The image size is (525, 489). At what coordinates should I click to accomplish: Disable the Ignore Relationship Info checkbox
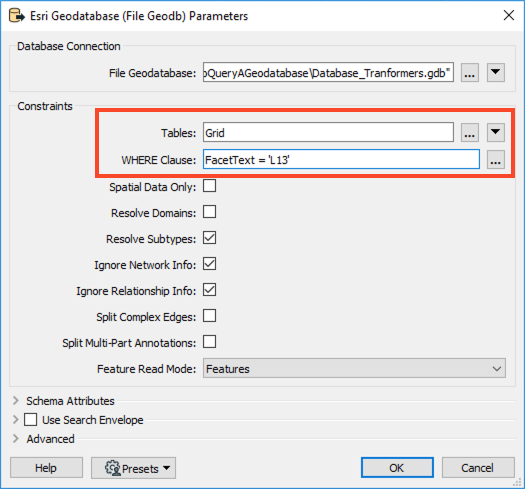point(210,290)
